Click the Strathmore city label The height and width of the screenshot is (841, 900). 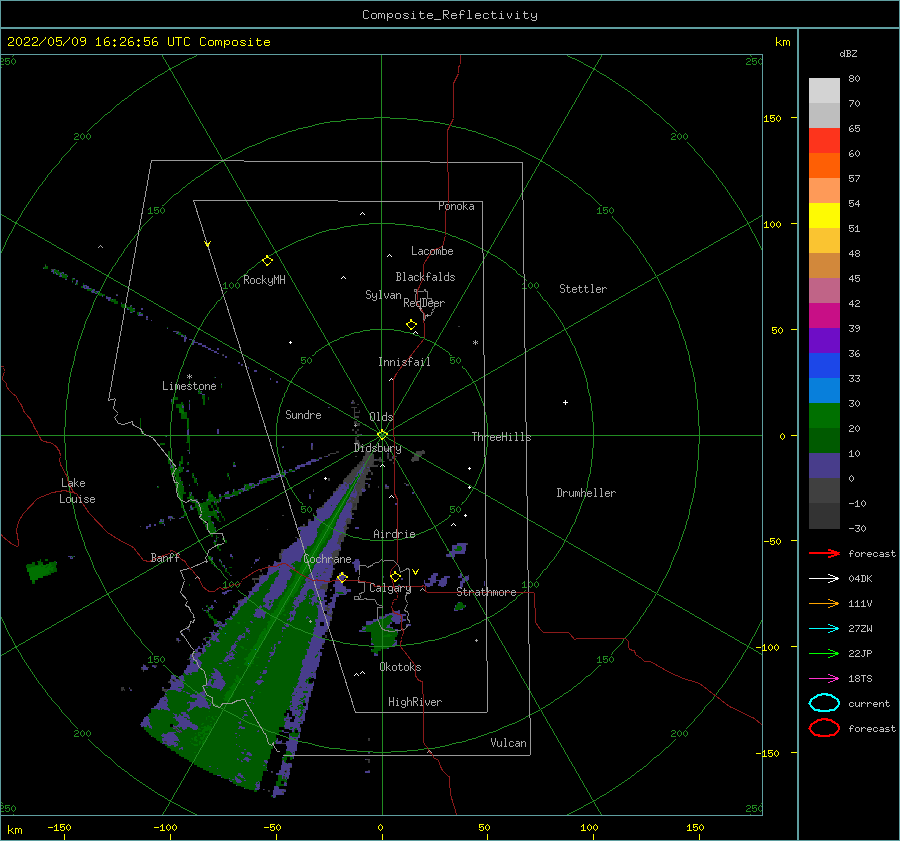486,592
